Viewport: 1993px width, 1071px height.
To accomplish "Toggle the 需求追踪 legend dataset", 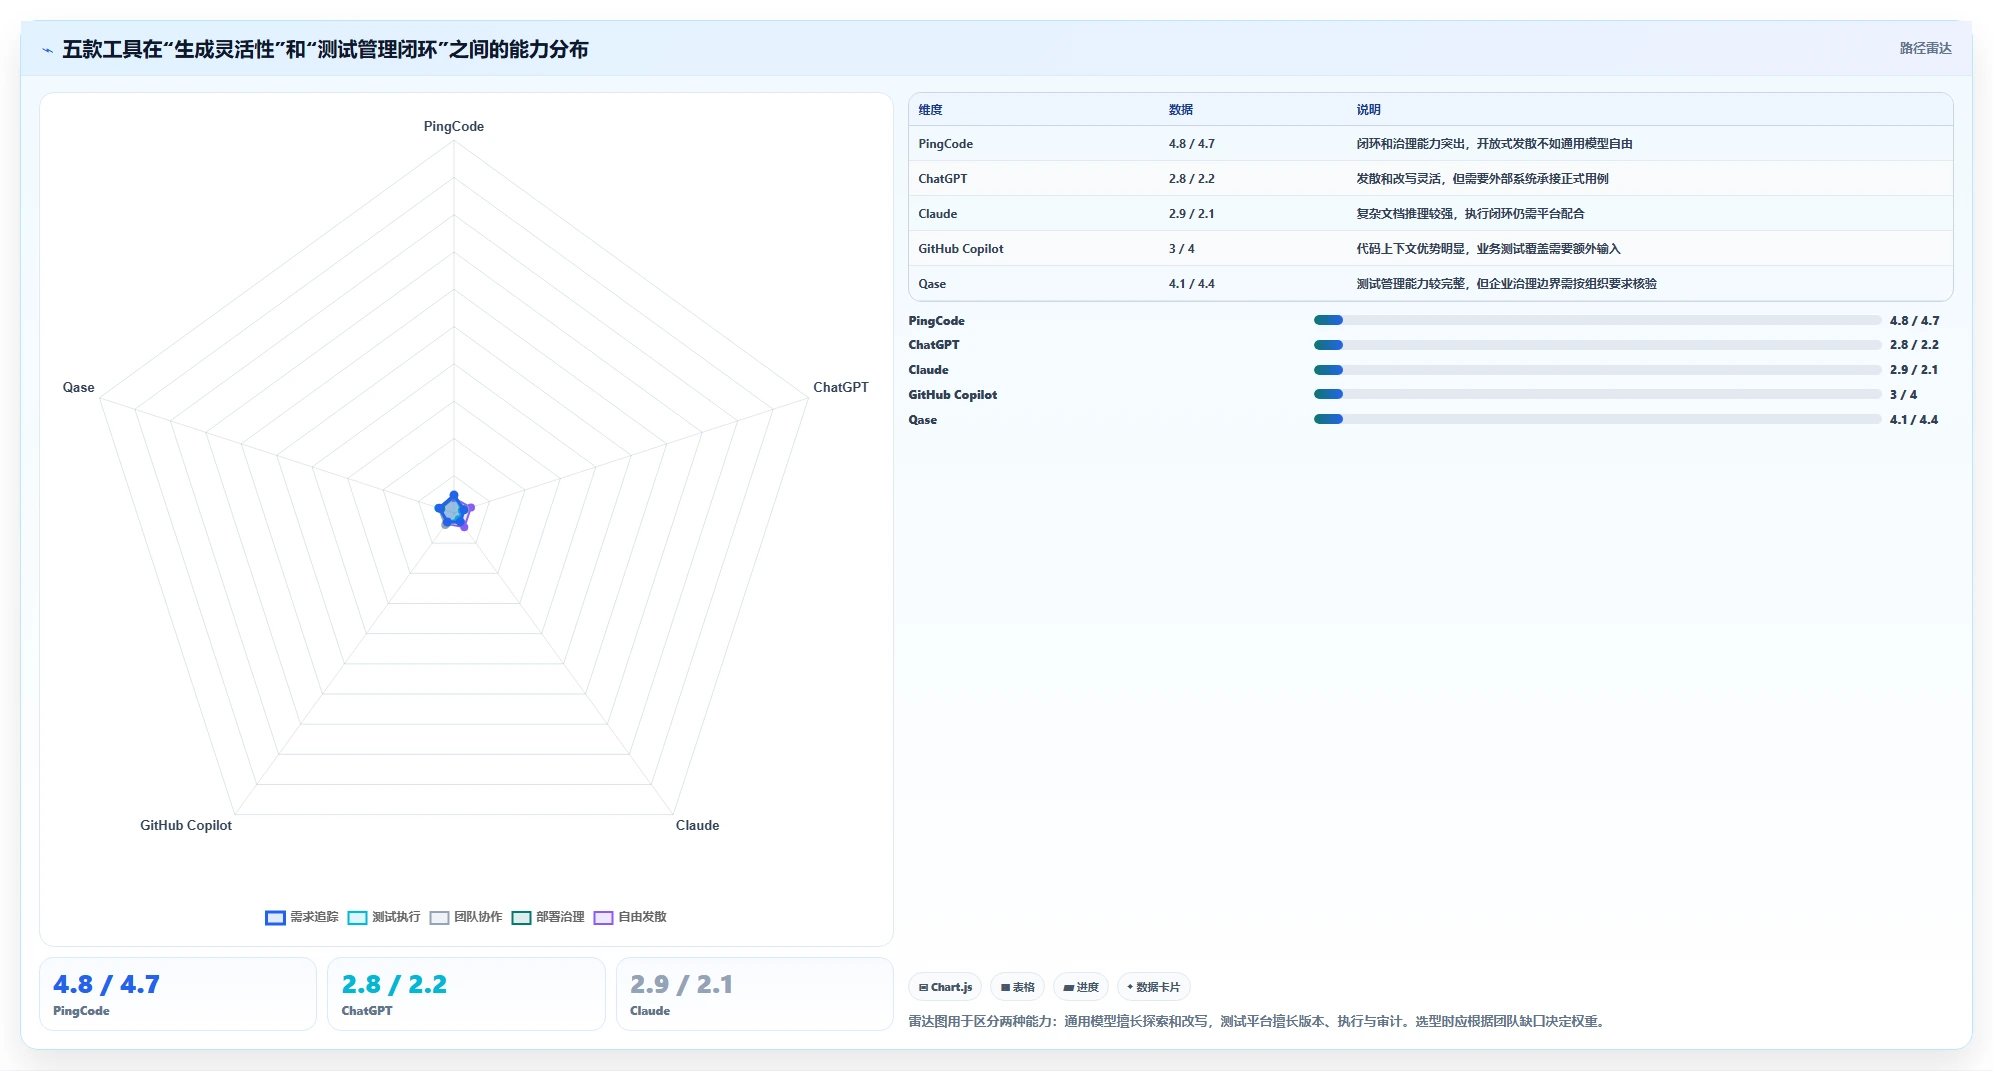I will pos(302,917).
